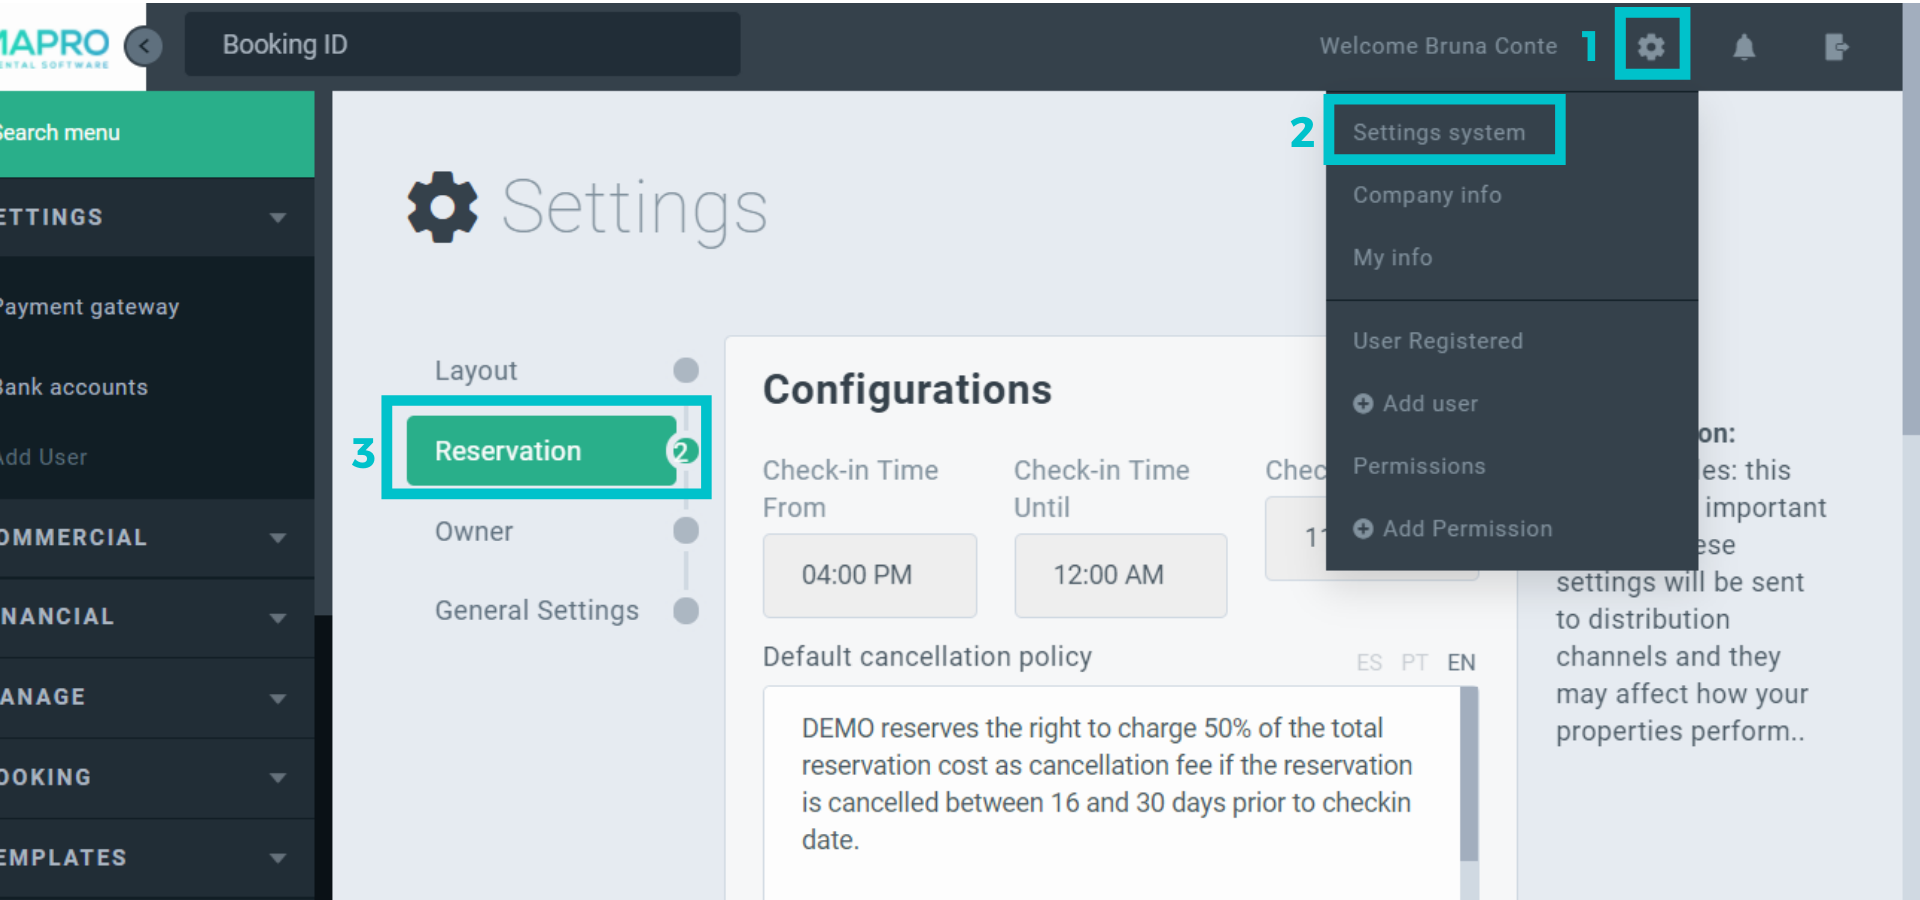This screenshot has height=900, width=1920.
Task: Open Company info menu entry
Action: pos(1427,195)
